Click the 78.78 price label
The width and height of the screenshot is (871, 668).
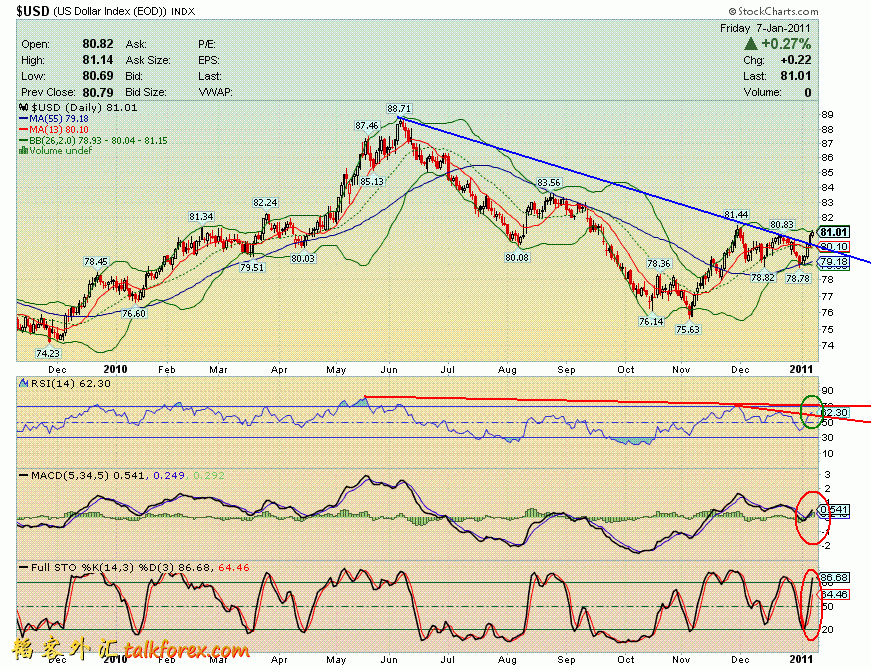(798, 278)
